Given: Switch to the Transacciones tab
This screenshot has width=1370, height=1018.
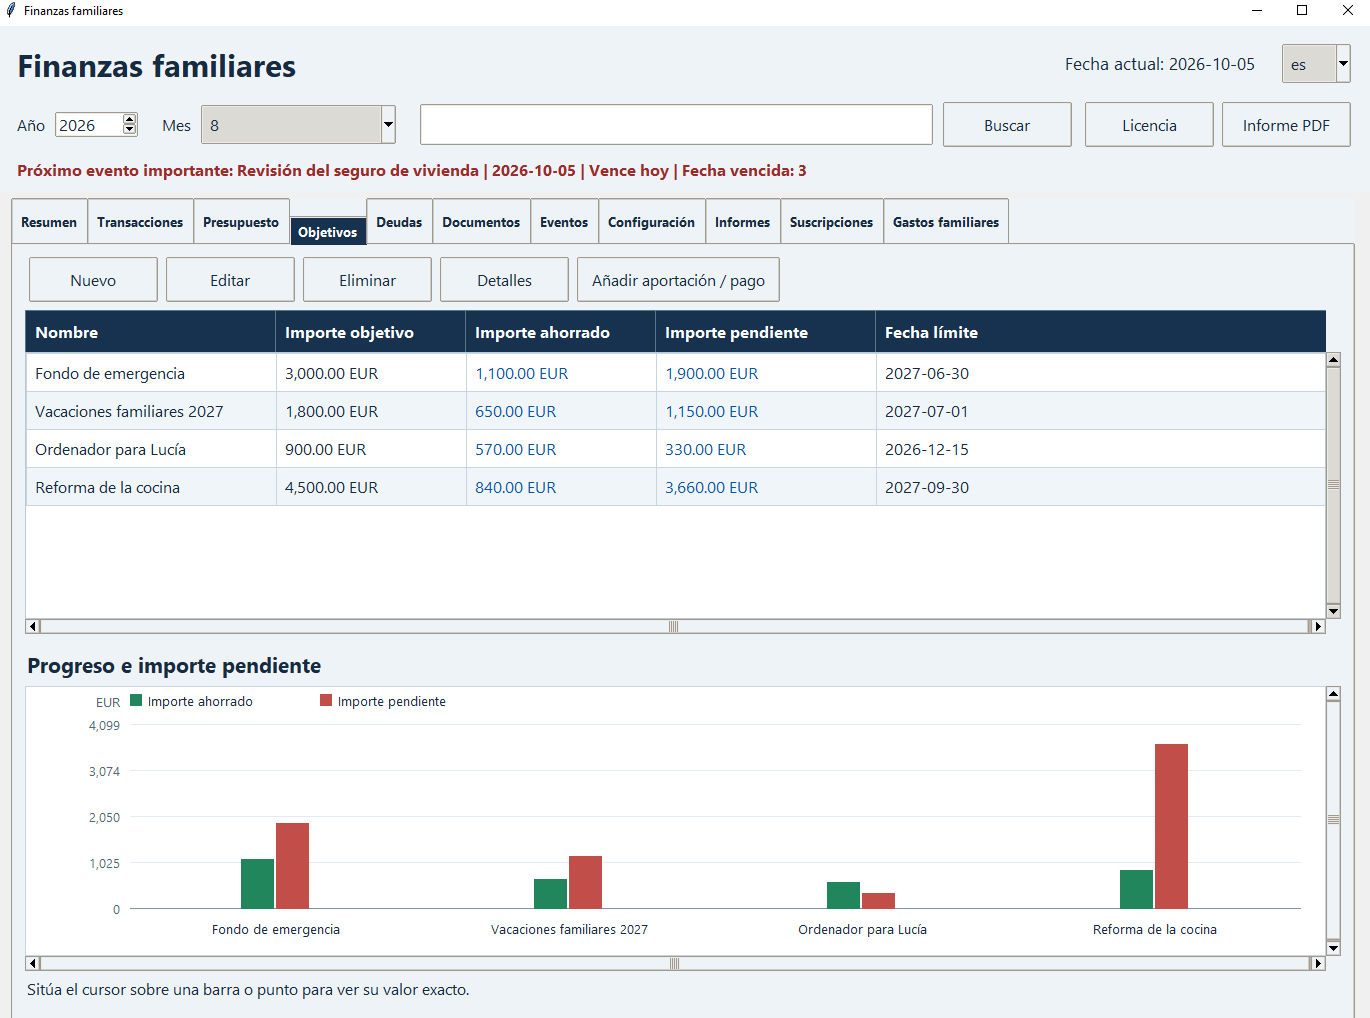Looking at the screenshot, I should point(140,222).
